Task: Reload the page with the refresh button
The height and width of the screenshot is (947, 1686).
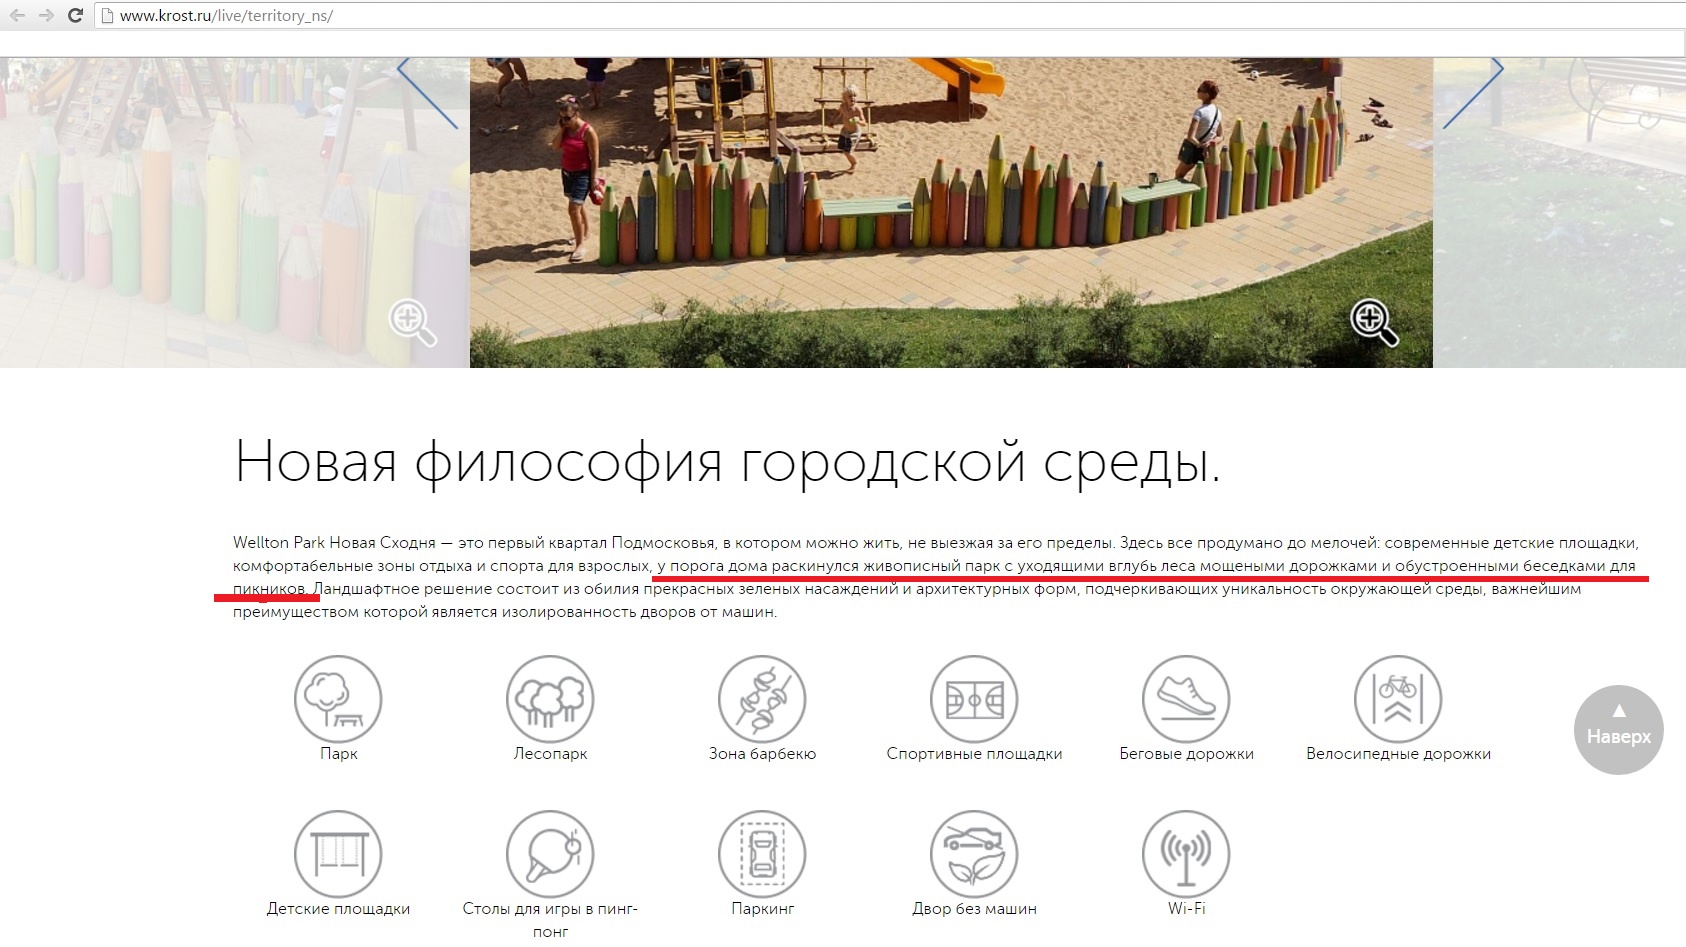Action: pos(75,15)
